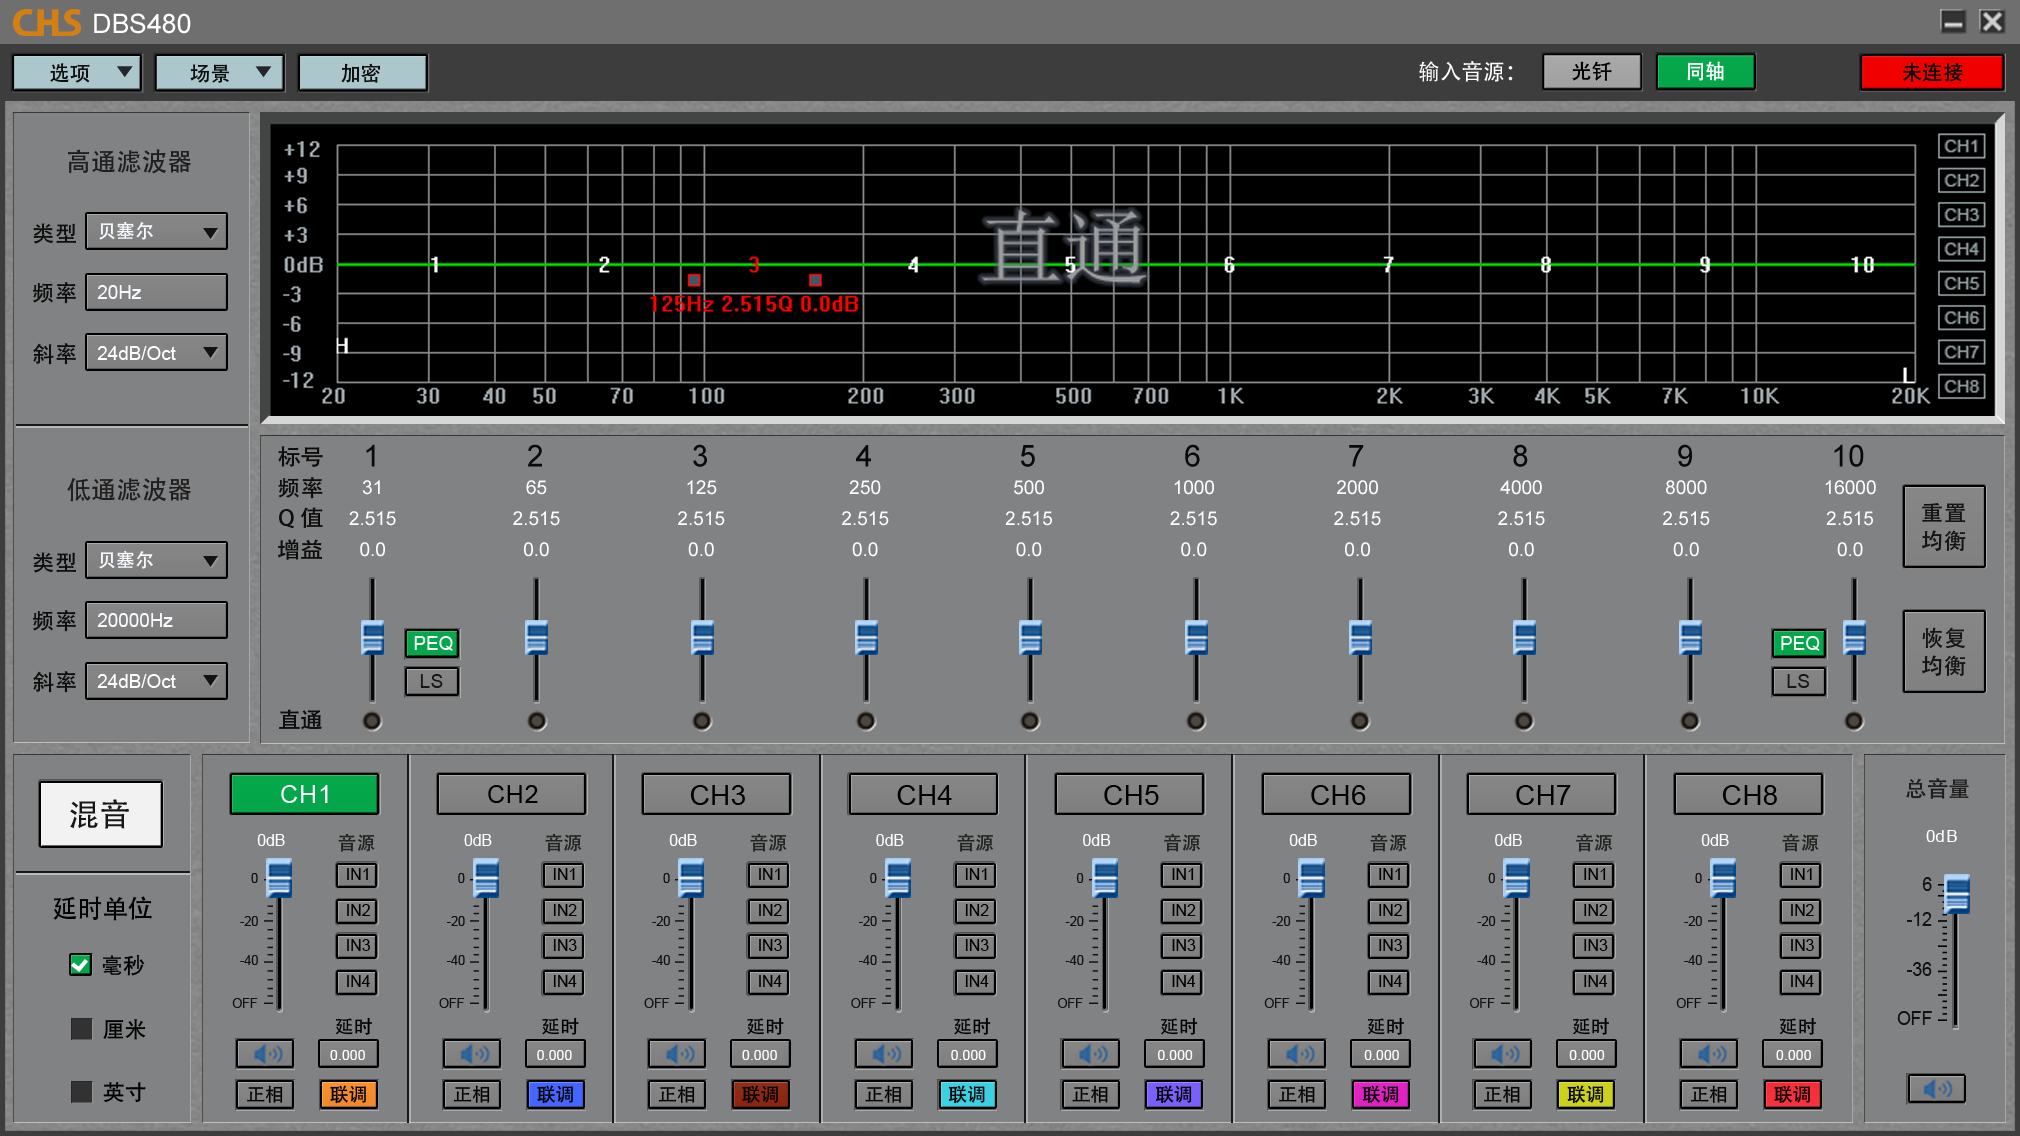Screen dimensions: 2020x1136
Task: Select red EQ node 3 on graph
Action: point(754,264)
